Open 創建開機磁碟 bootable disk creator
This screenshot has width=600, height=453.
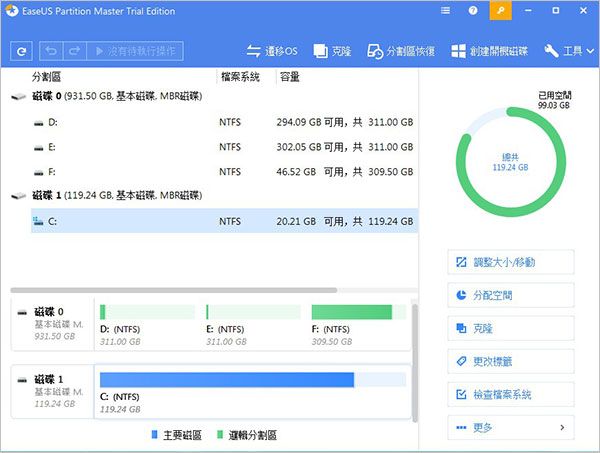(489, 51)
